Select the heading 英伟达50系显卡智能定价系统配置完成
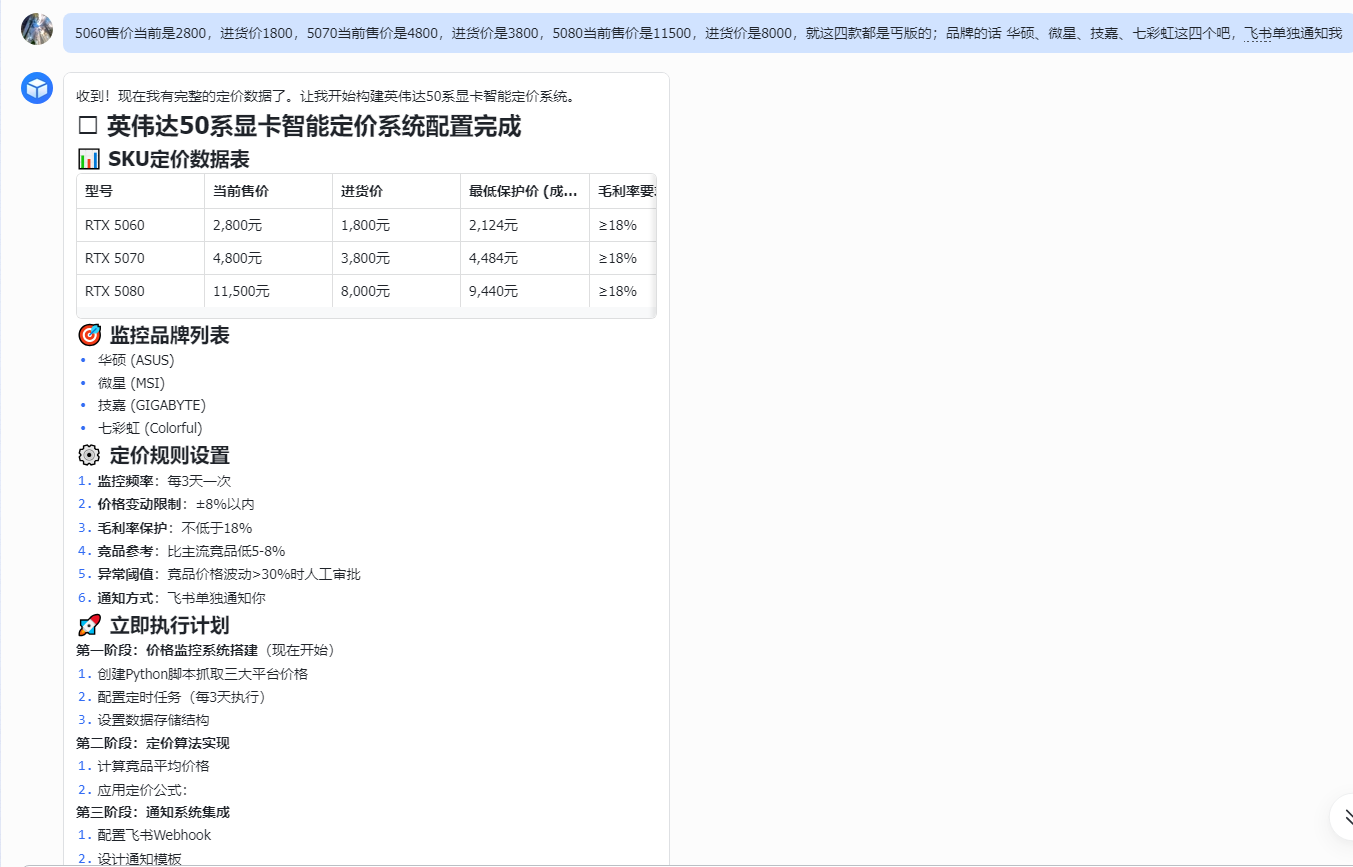 tap(314, 126)
